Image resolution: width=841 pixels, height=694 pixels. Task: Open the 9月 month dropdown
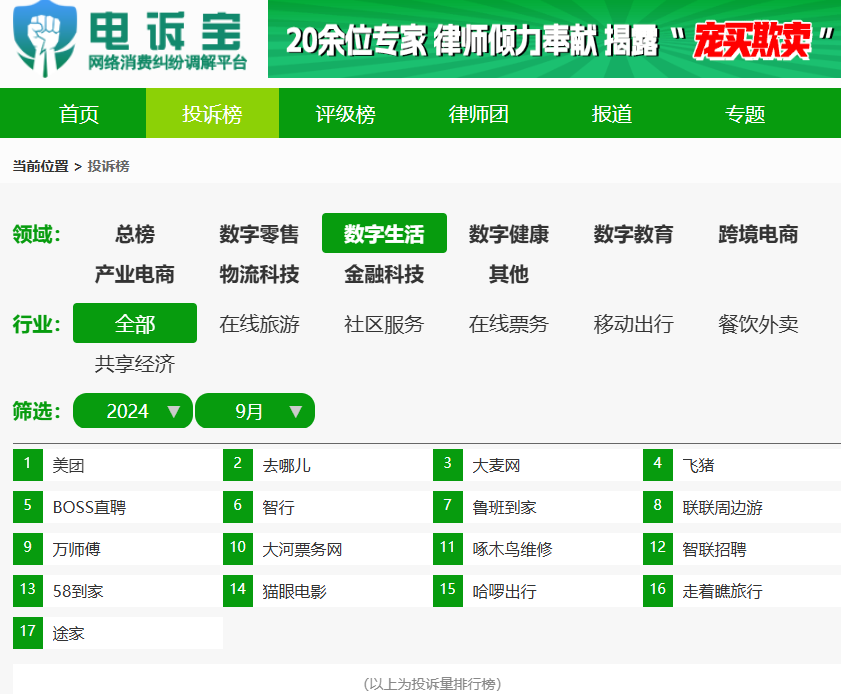(x=255, y=410)
